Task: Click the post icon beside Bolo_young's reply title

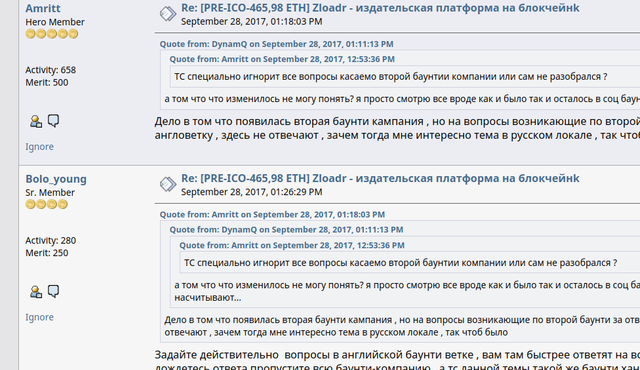Action: pyautogui.click(x=168, y=184)
